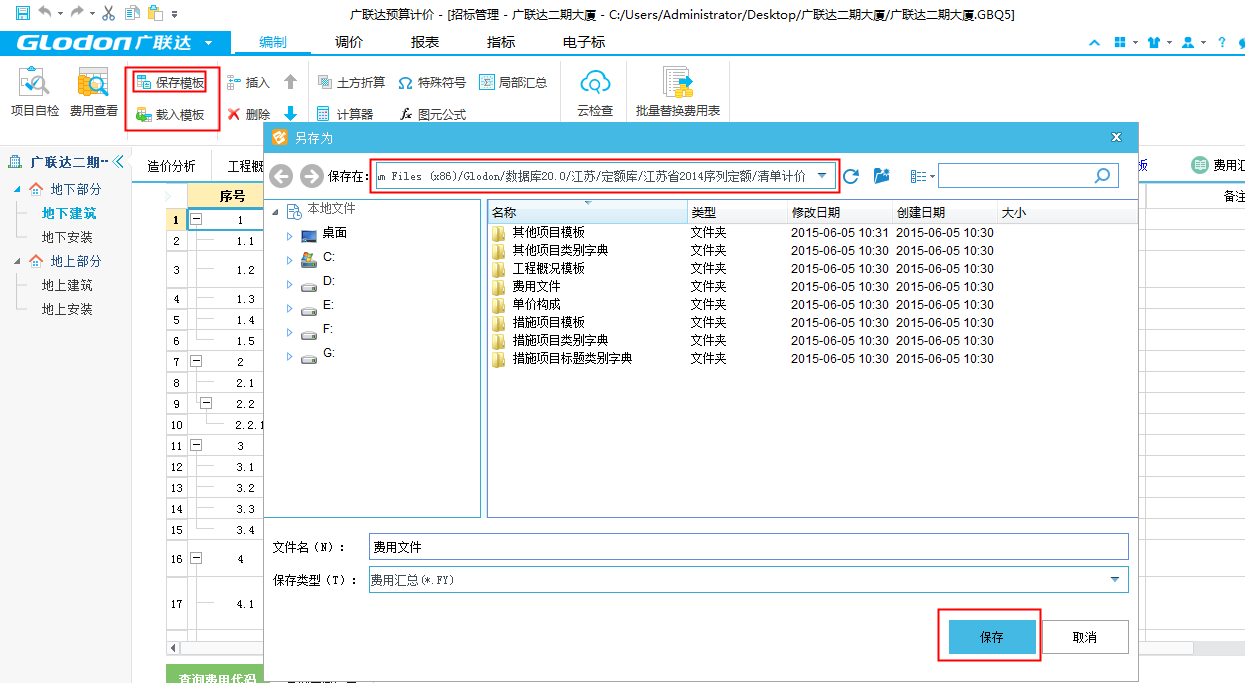
Task: Expand the 保存在 path dropdown
Action: click(x=822, y=176)
